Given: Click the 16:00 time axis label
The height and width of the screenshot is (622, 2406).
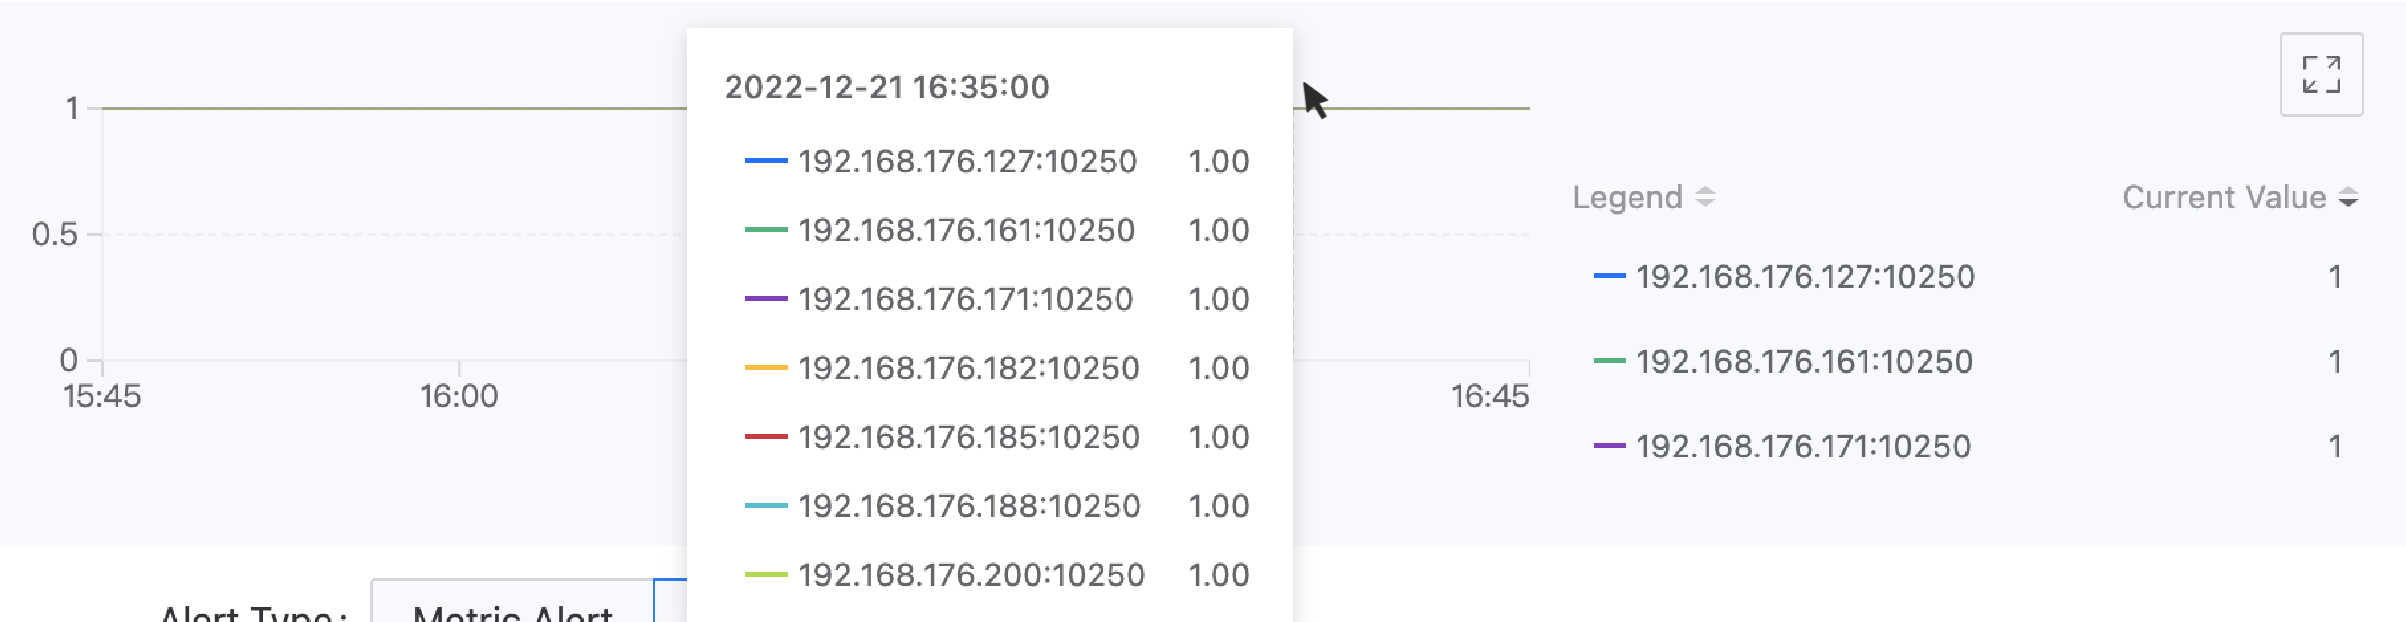Looking at the screenshot, I should [x=459, y=396].
